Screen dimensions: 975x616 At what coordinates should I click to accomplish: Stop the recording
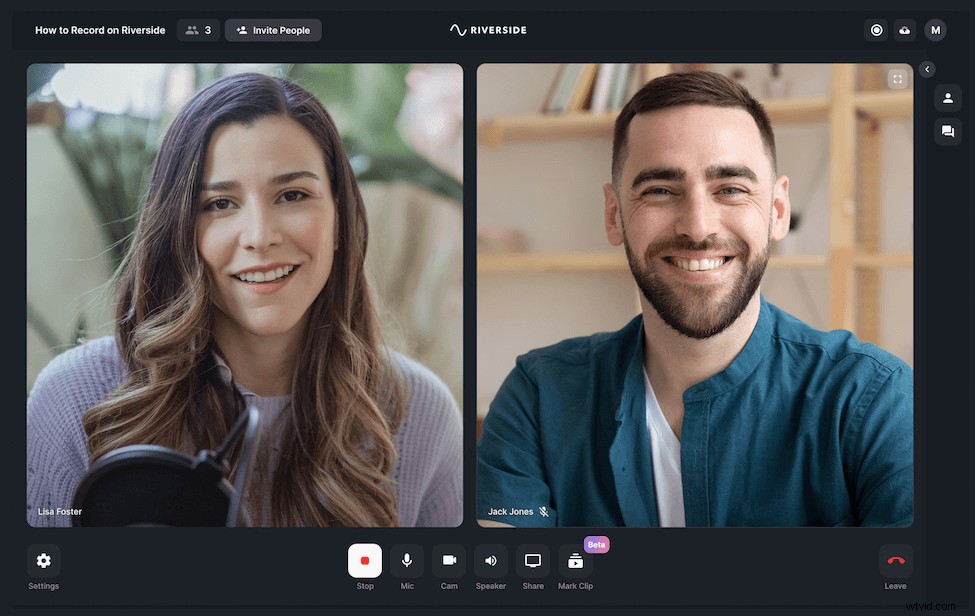(x=365, y=561)
